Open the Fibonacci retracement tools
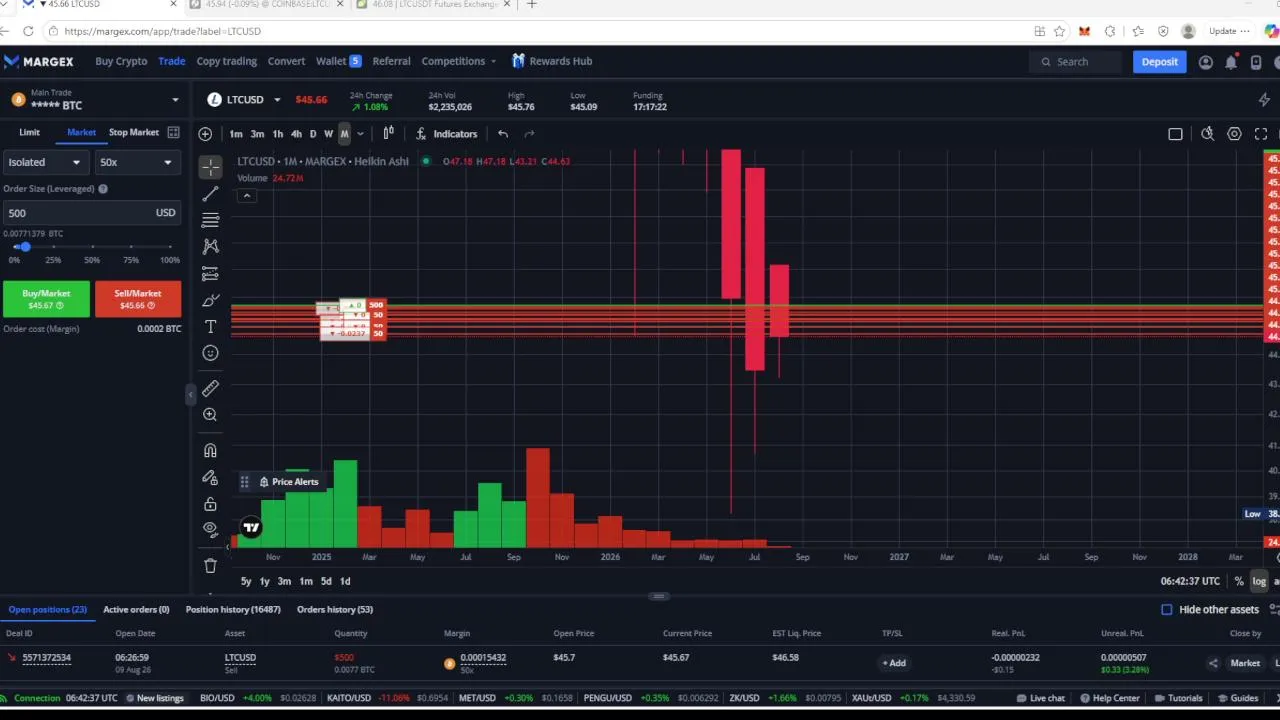Screen dimensions: 1280x720 pyautogui.click(x=210, y=220)
